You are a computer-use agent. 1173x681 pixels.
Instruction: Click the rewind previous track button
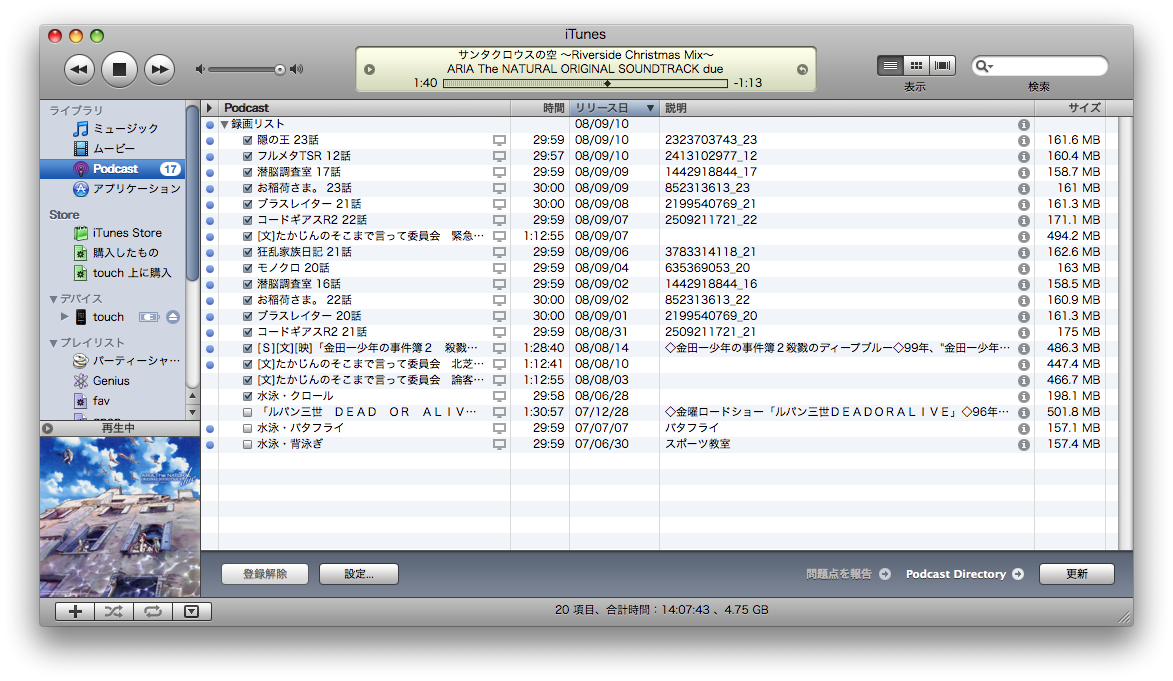(79, 70)
